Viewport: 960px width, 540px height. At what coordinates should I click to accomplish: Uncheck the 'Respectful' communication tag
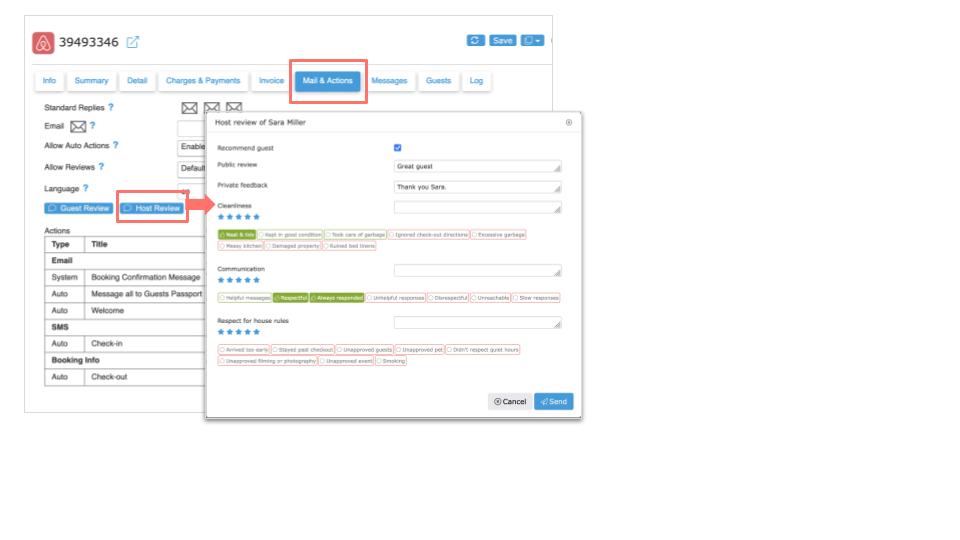pyautogui.click(x=291, y=298)
